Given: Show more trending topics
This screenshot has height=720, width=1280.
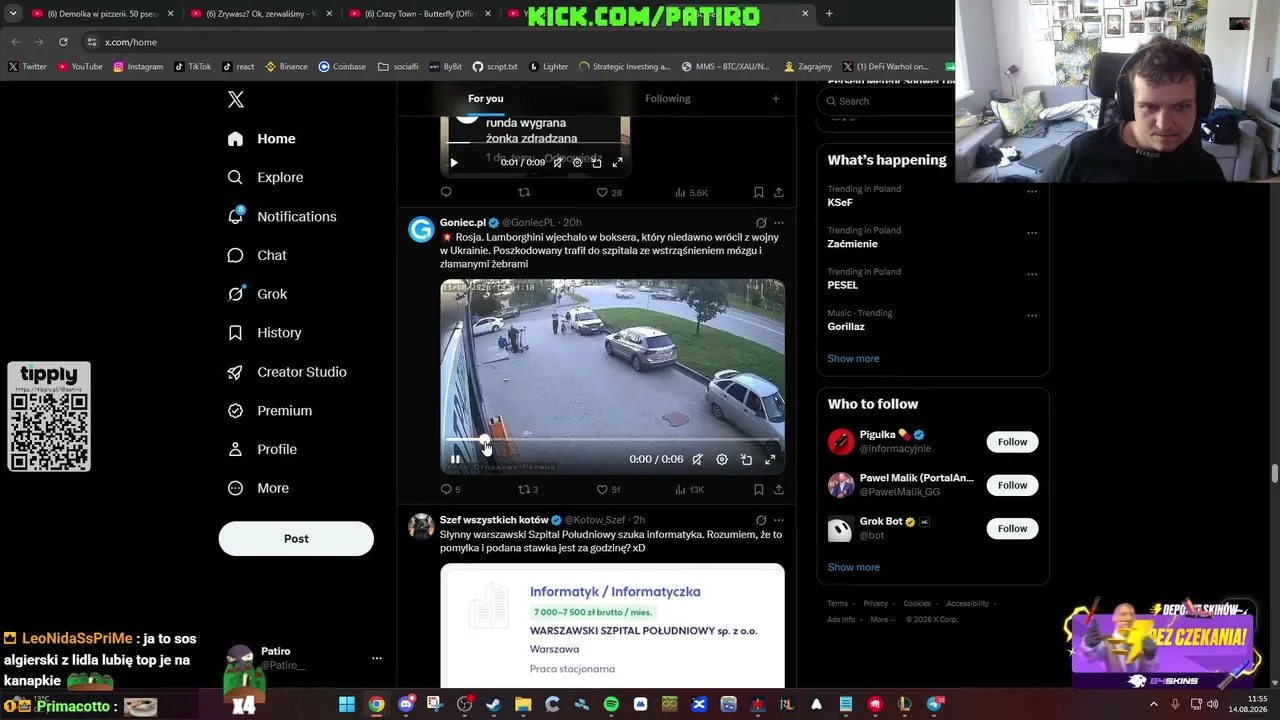Looking at the screenshot, I should (853, 358).
